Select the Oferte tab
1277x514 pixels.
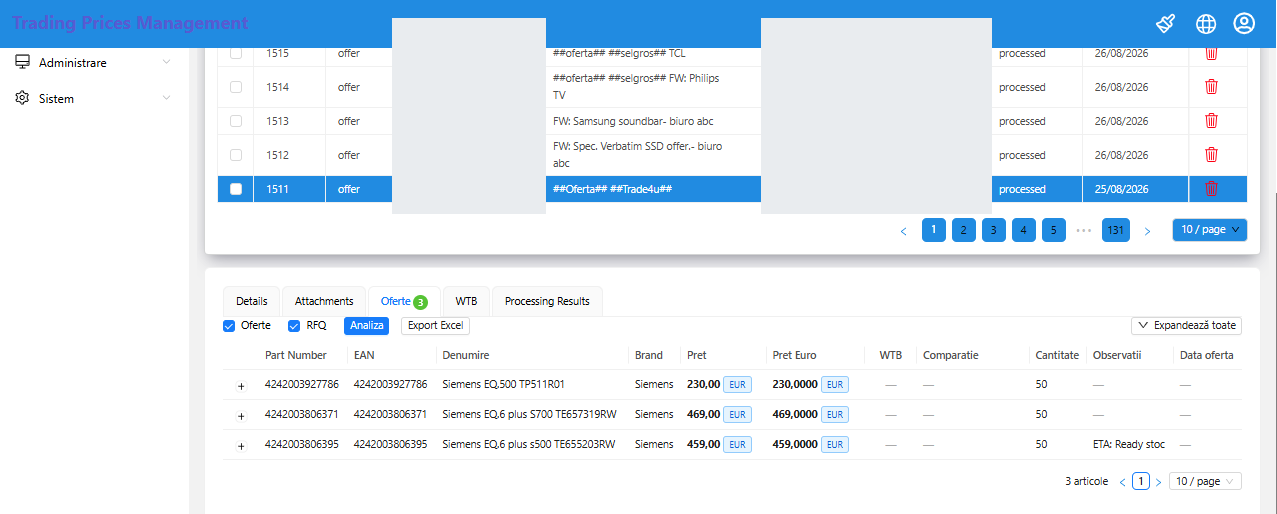pos(404,301)
